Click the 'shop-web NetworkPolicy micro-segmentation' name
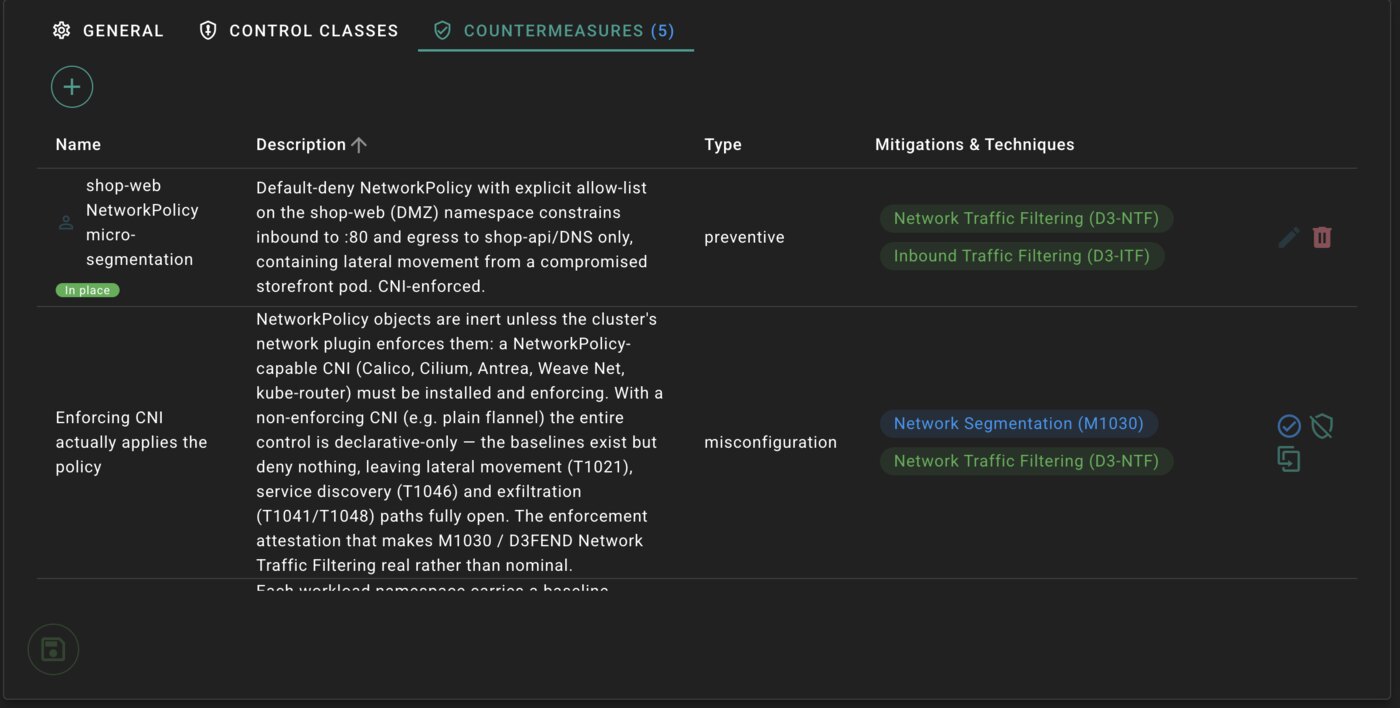The height and width of the screenshot is (708, 1400). (x=142, y=222)
